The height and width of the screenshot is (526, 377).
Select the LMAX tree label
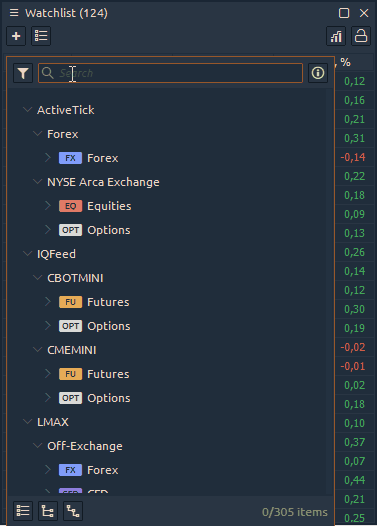click(x=53, y=422)
